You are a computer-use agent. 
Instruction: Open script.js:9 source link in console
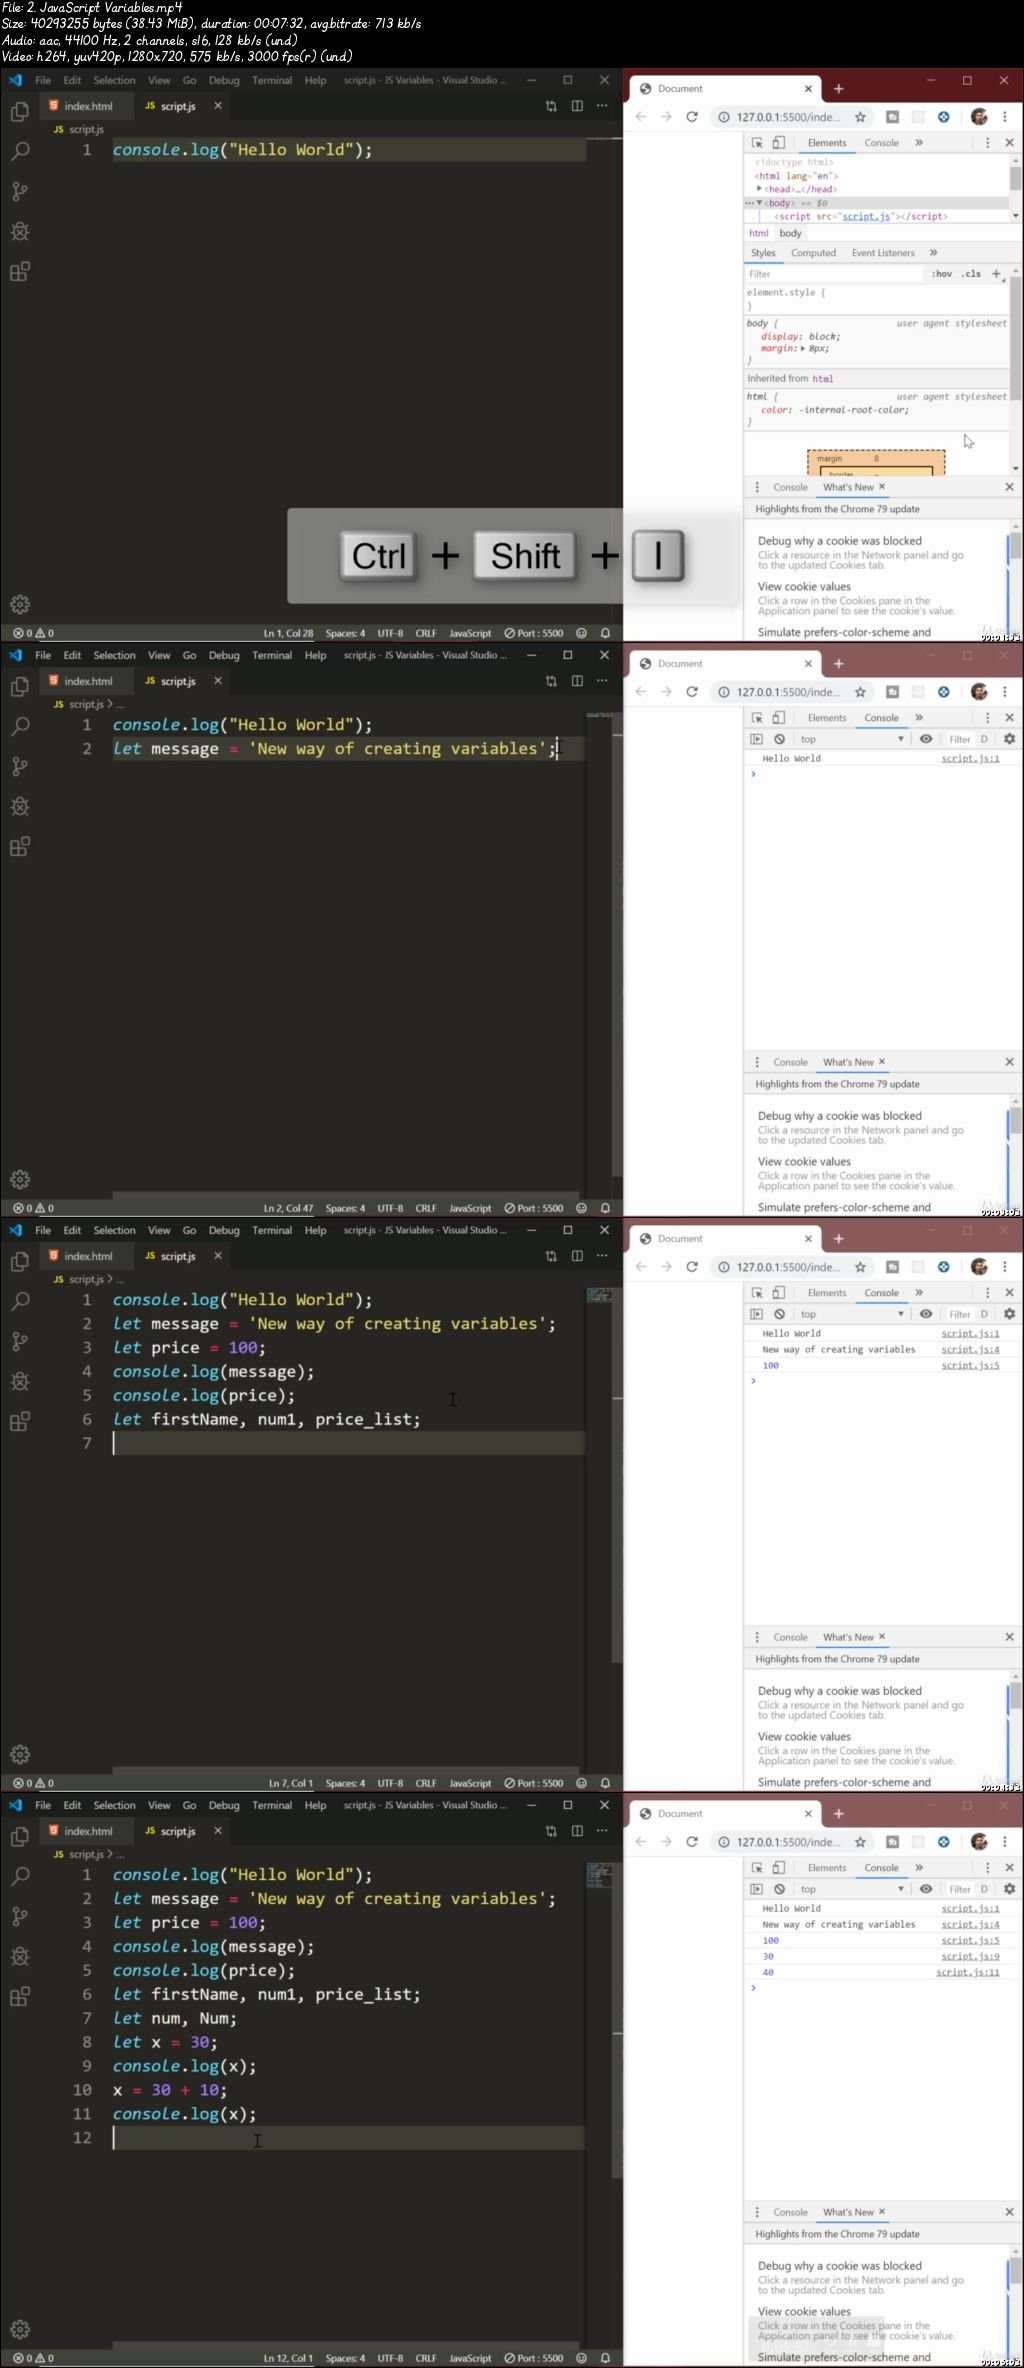970,1956
